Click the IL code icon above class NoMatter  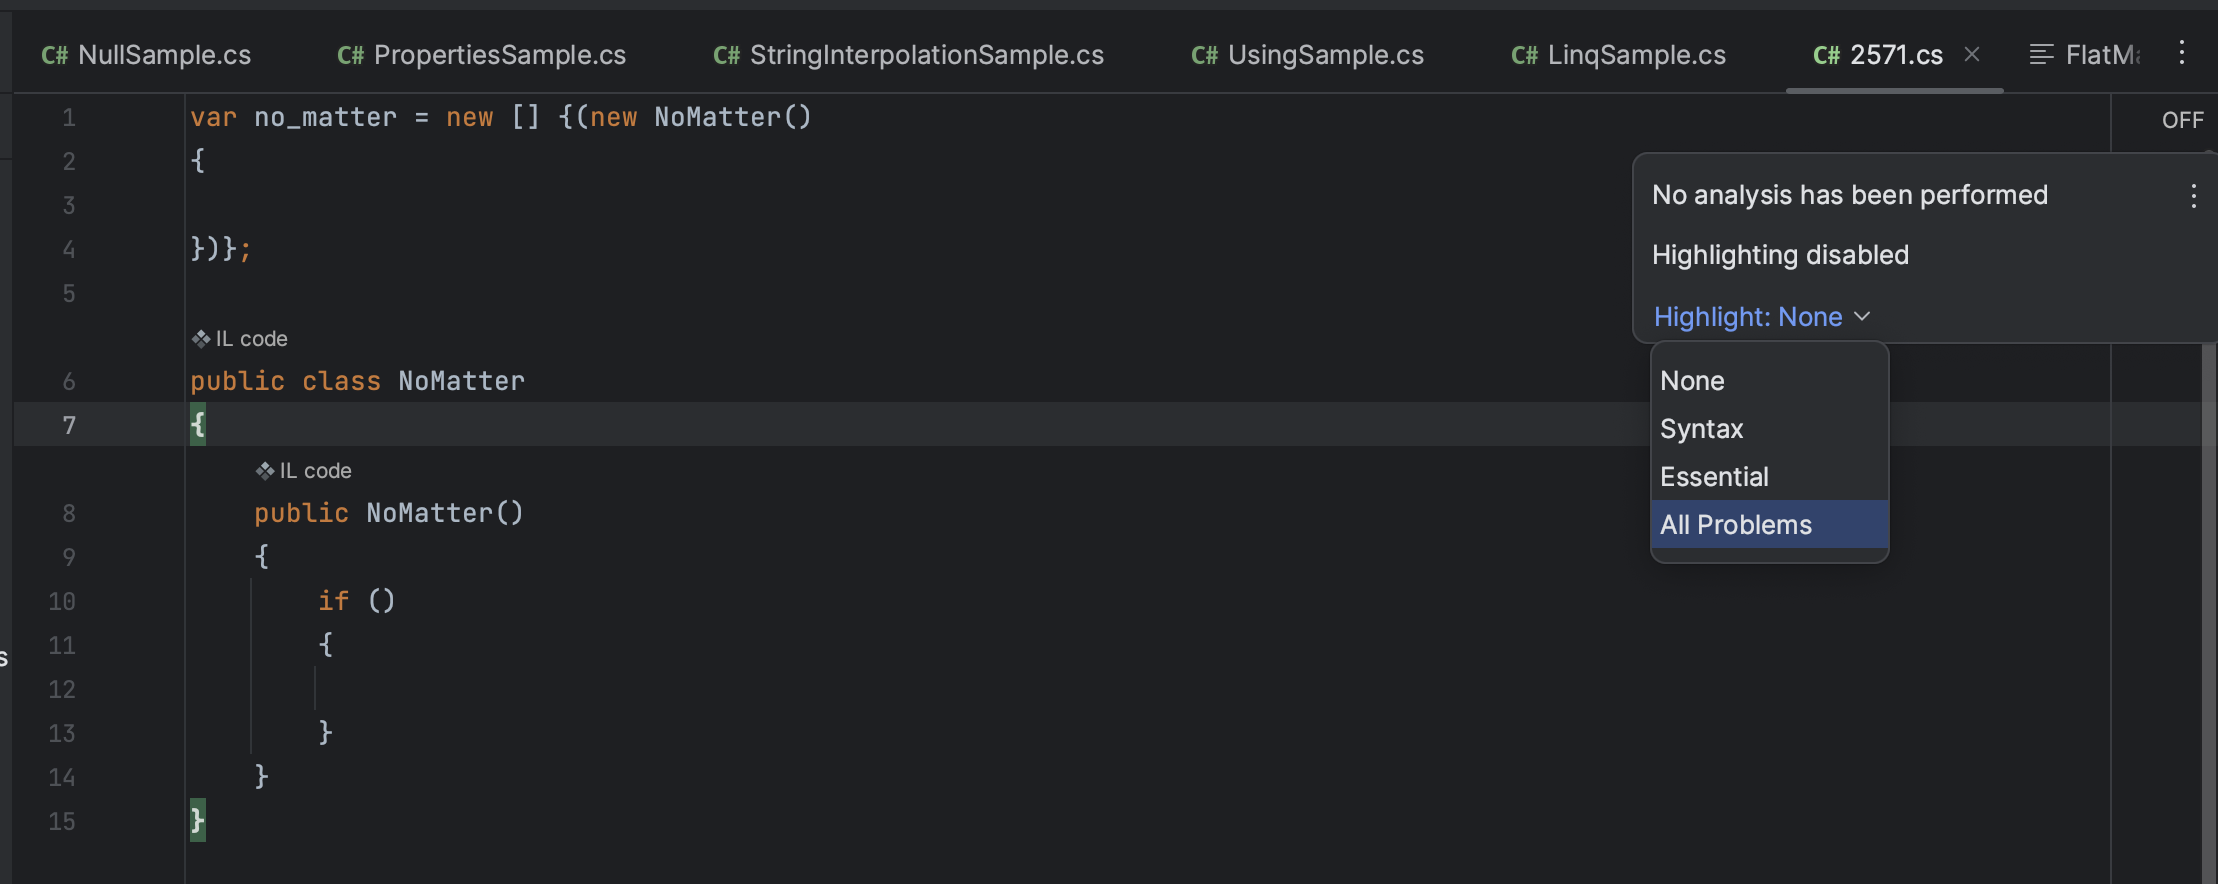201,338
